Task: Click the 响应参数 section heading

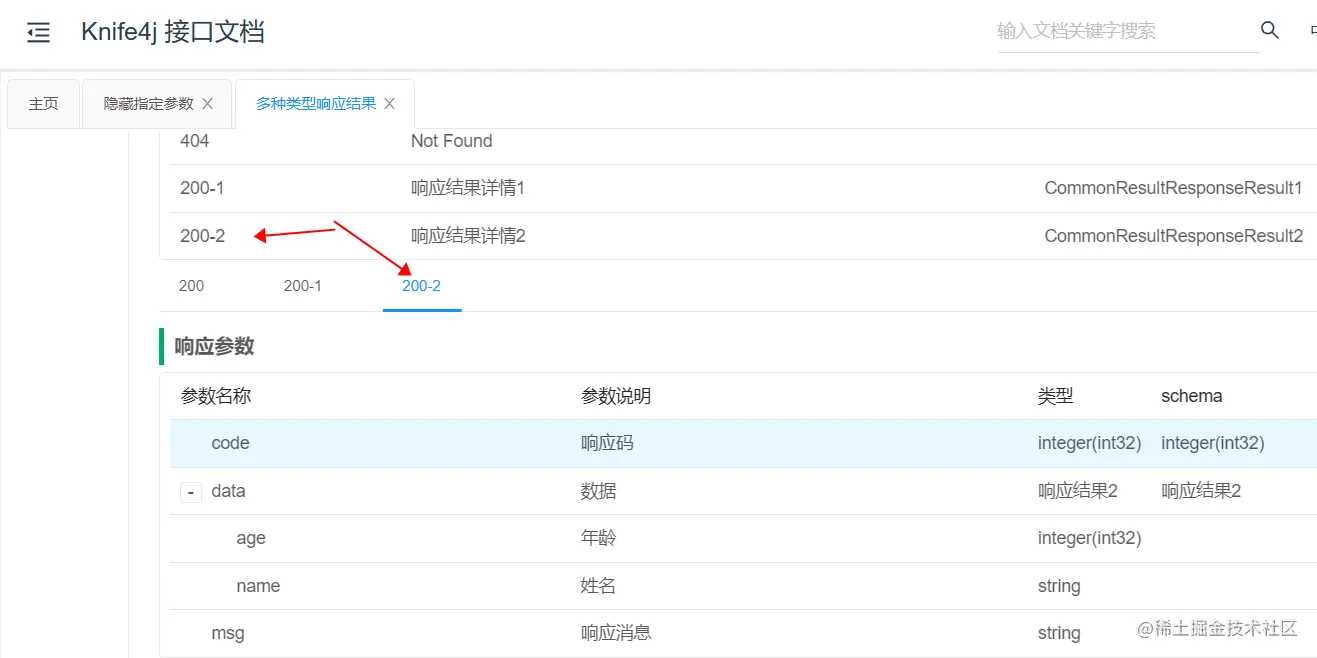Action: tap(215, 346)
